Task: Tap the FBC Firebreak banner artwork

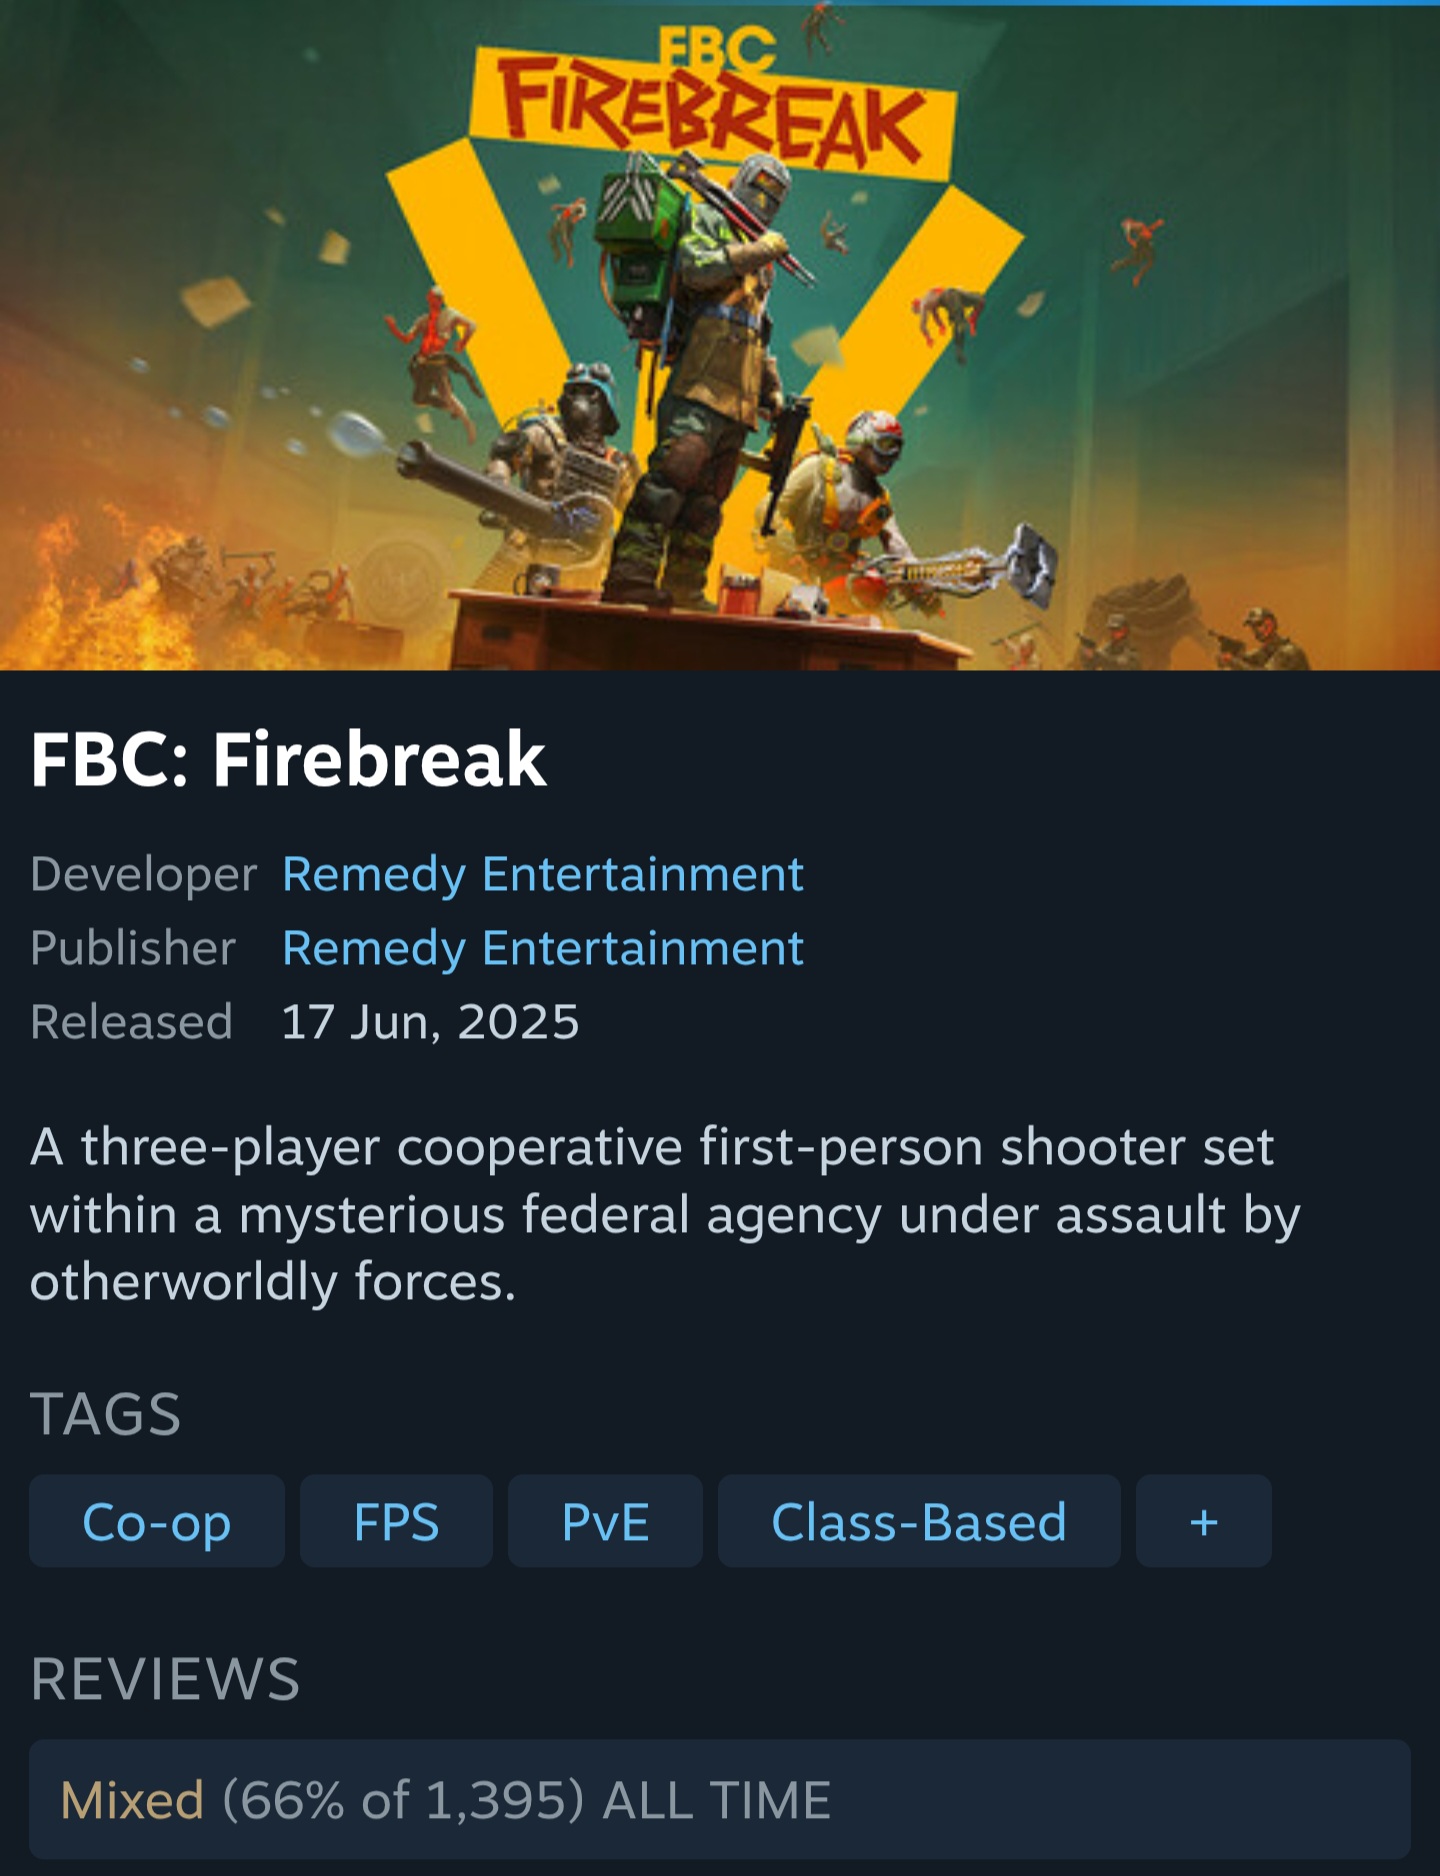Action: tap(720, 336)
